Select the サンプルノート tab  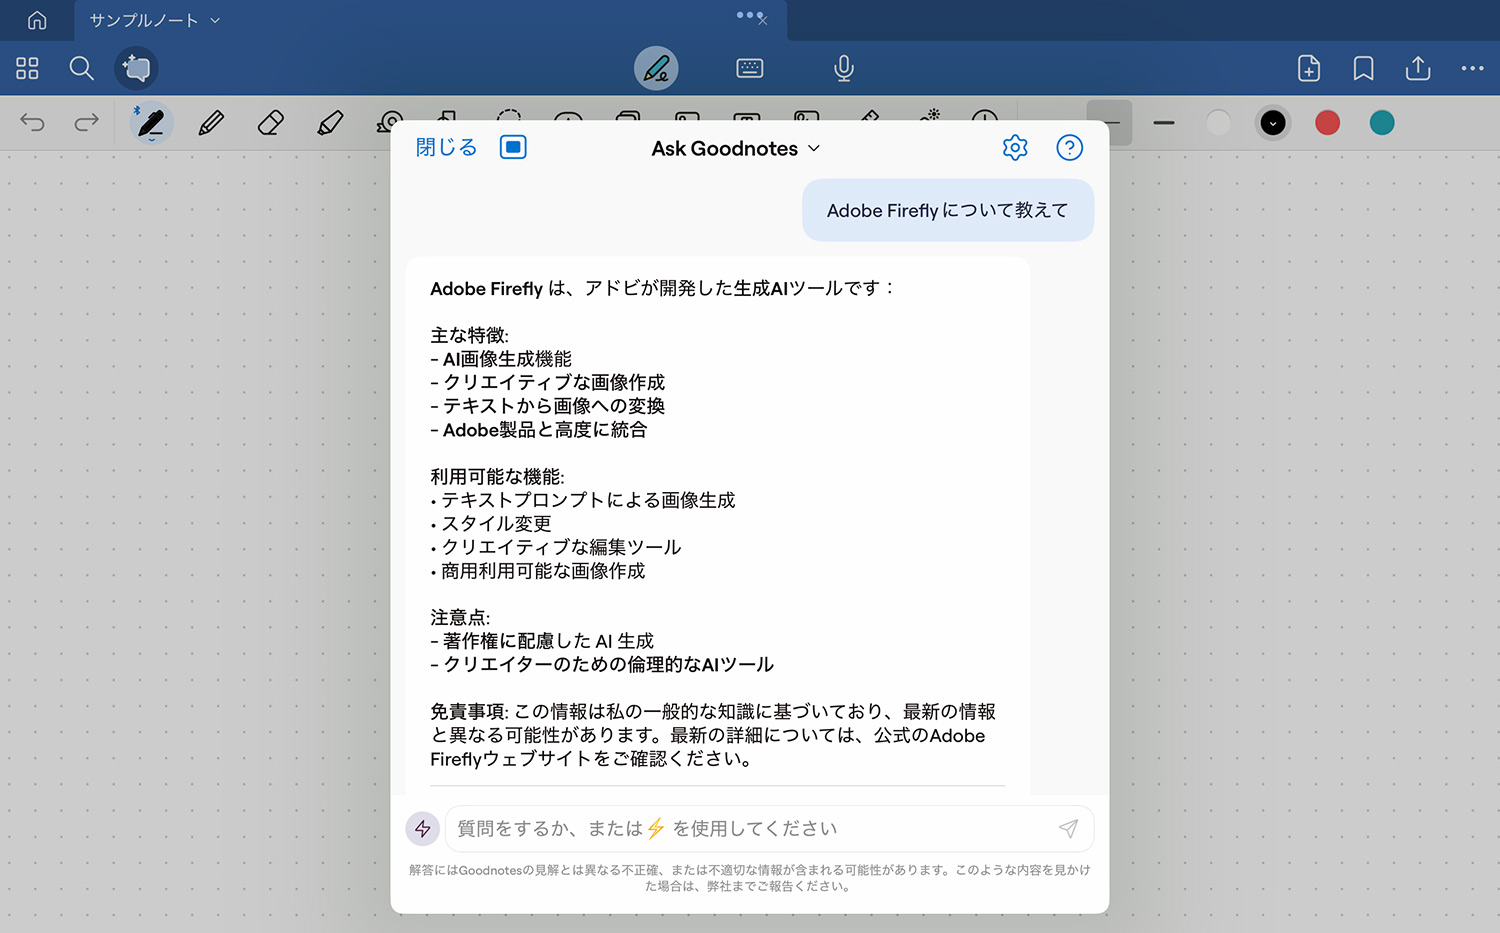(431, 20)
